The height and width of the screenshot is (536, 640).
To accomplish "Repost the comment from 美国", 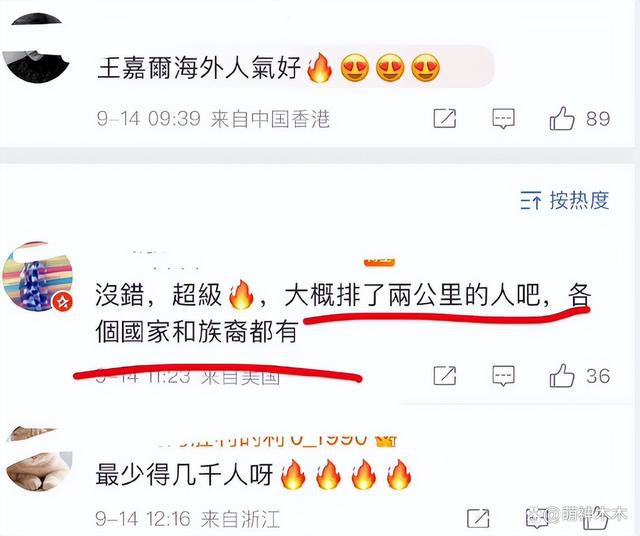I will tap(444, 375).
